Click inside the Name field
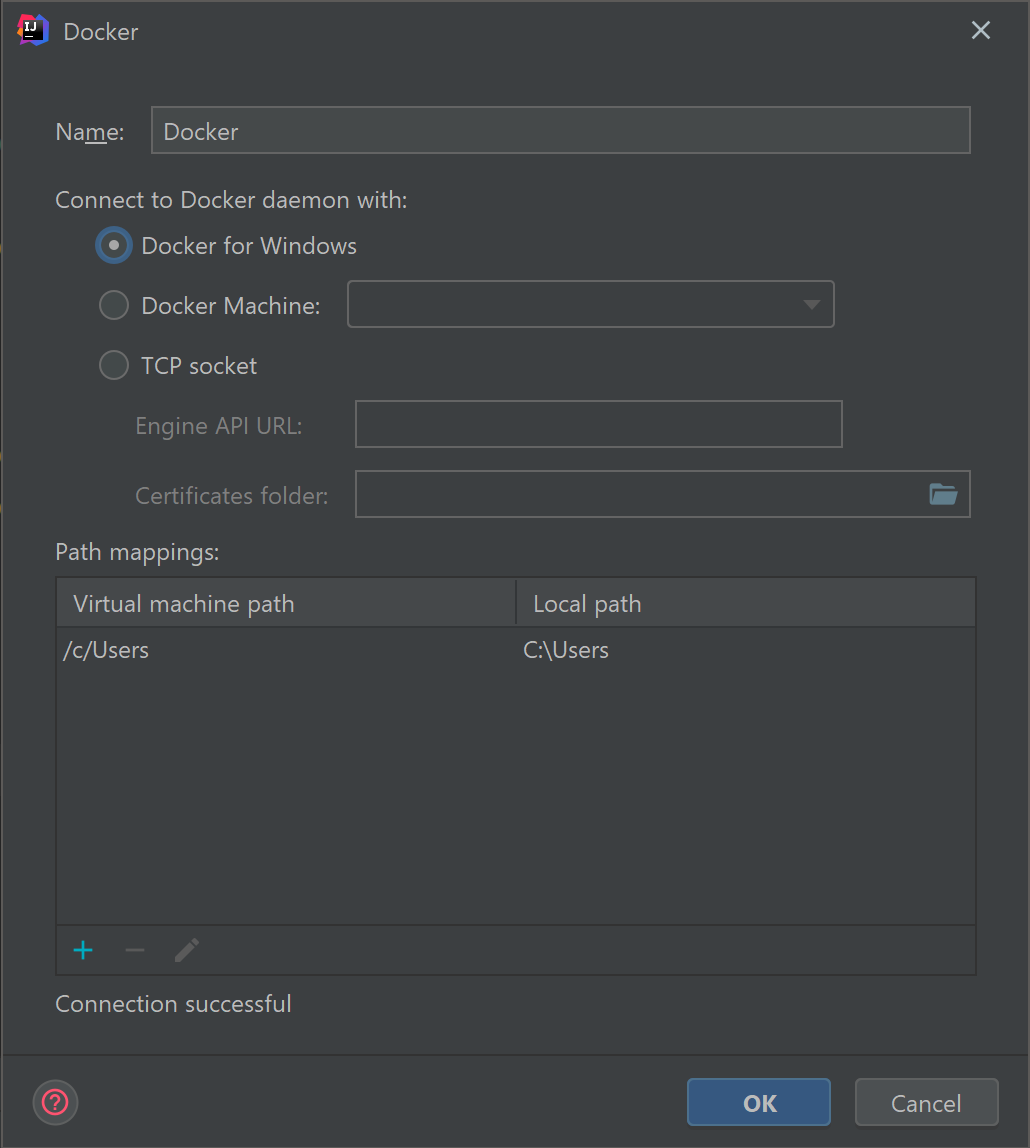Image resolution: width=1030 pixels, height=1148 pixels. pos(560,129)
